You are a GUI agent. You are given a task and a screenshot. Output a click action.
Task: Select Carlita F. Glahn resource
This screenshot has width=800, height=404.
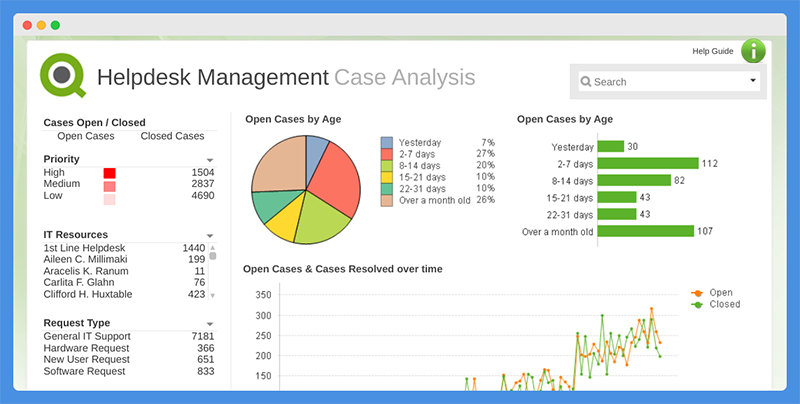(124, 282)
